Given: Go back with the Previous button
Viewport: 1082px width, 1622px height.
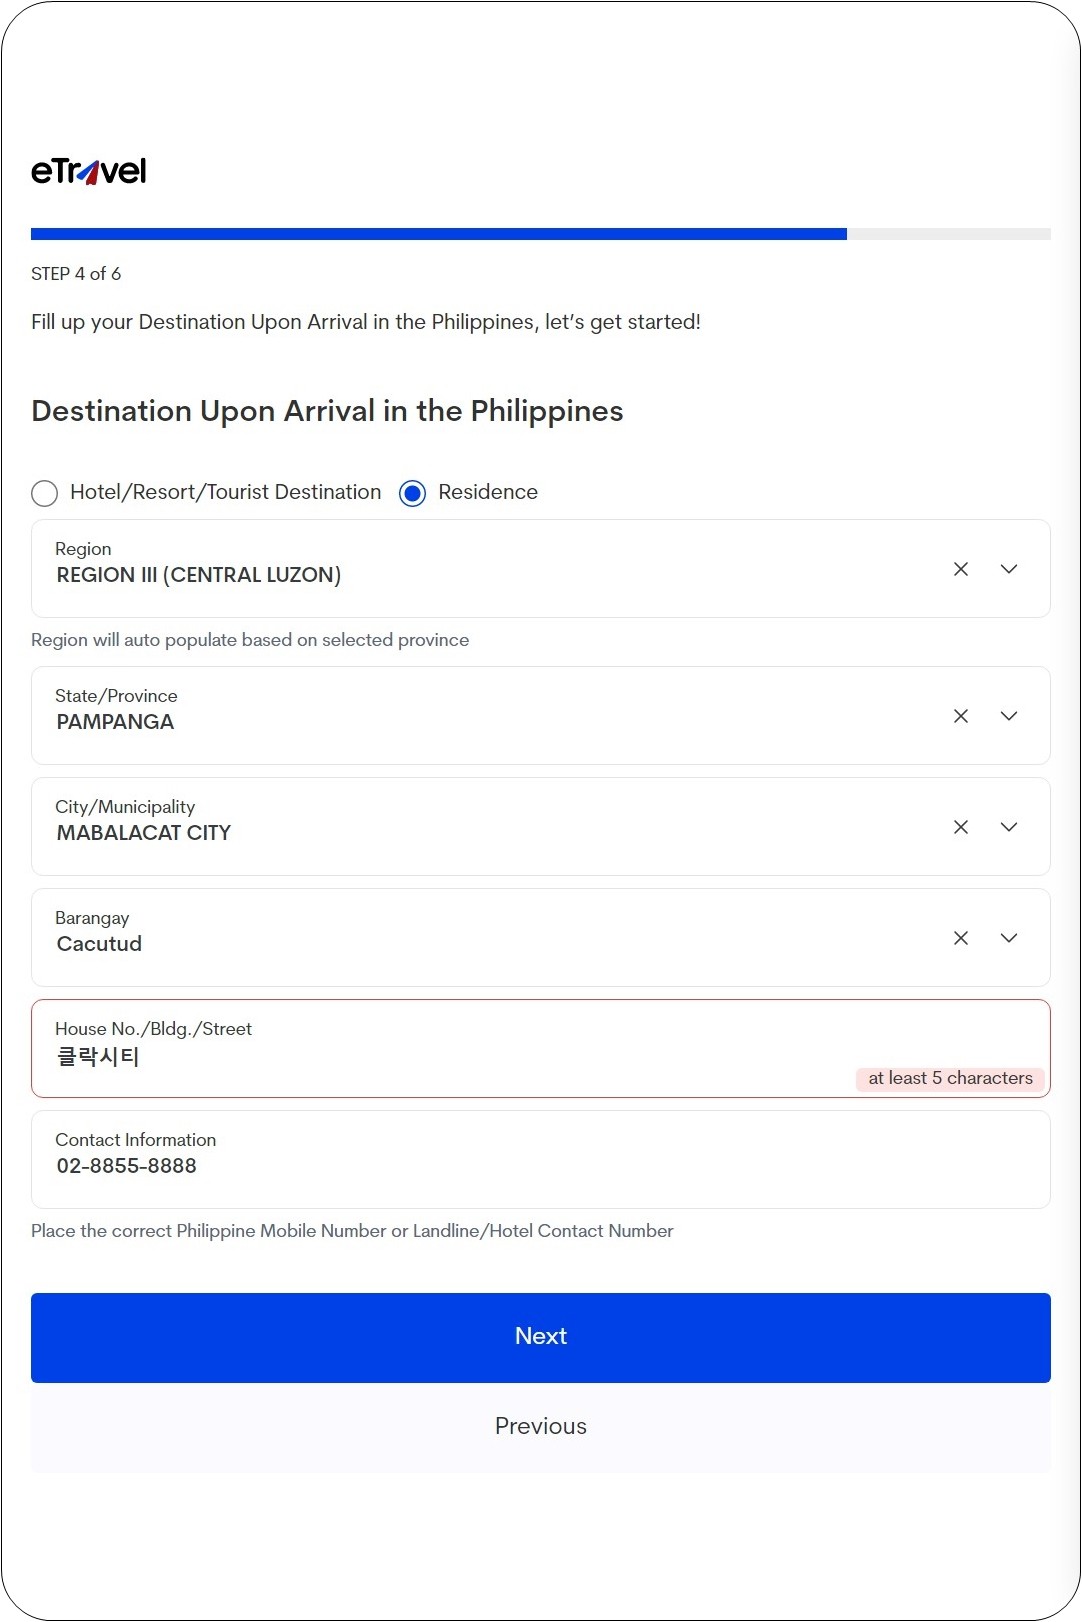Looking at the screenshot, I should point(541,1427).
